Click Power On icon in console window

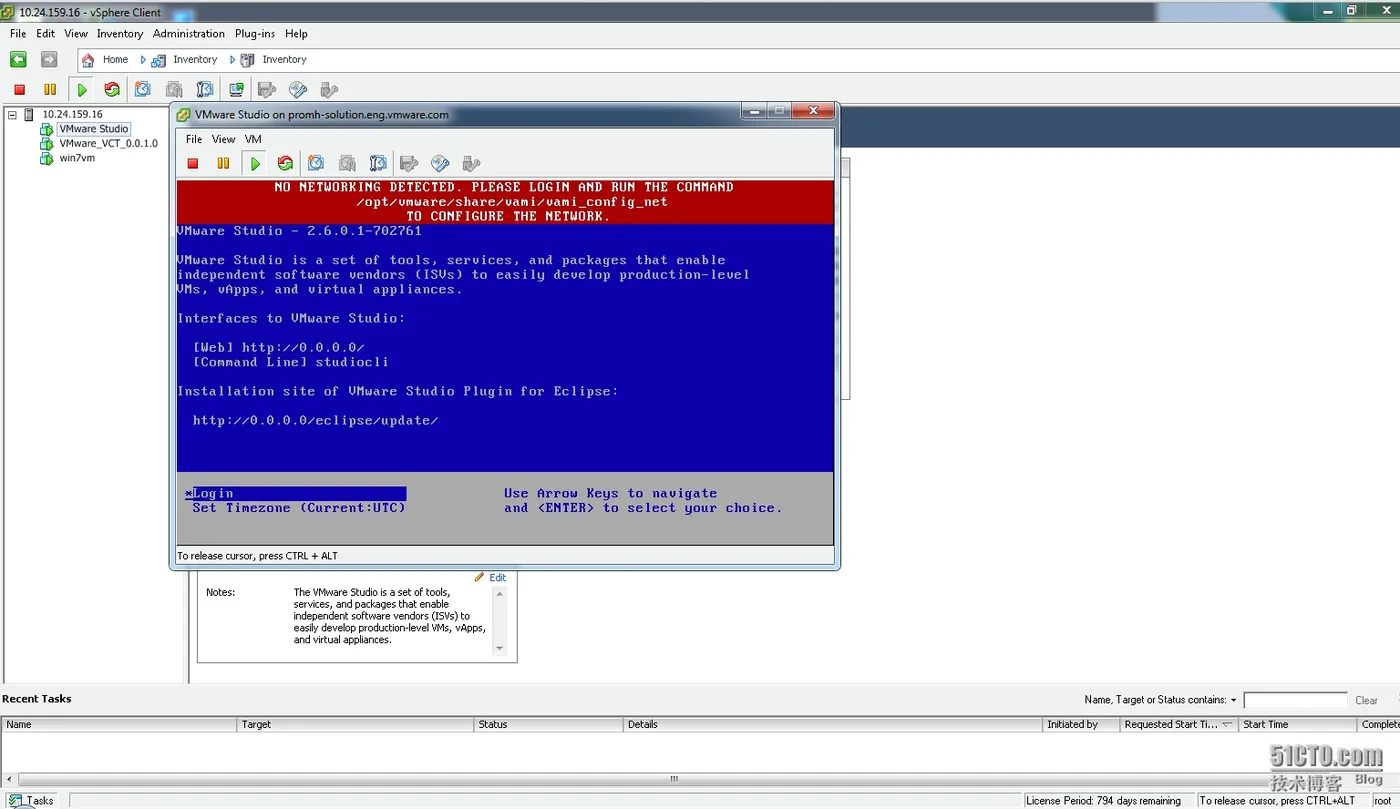[255, 163]
